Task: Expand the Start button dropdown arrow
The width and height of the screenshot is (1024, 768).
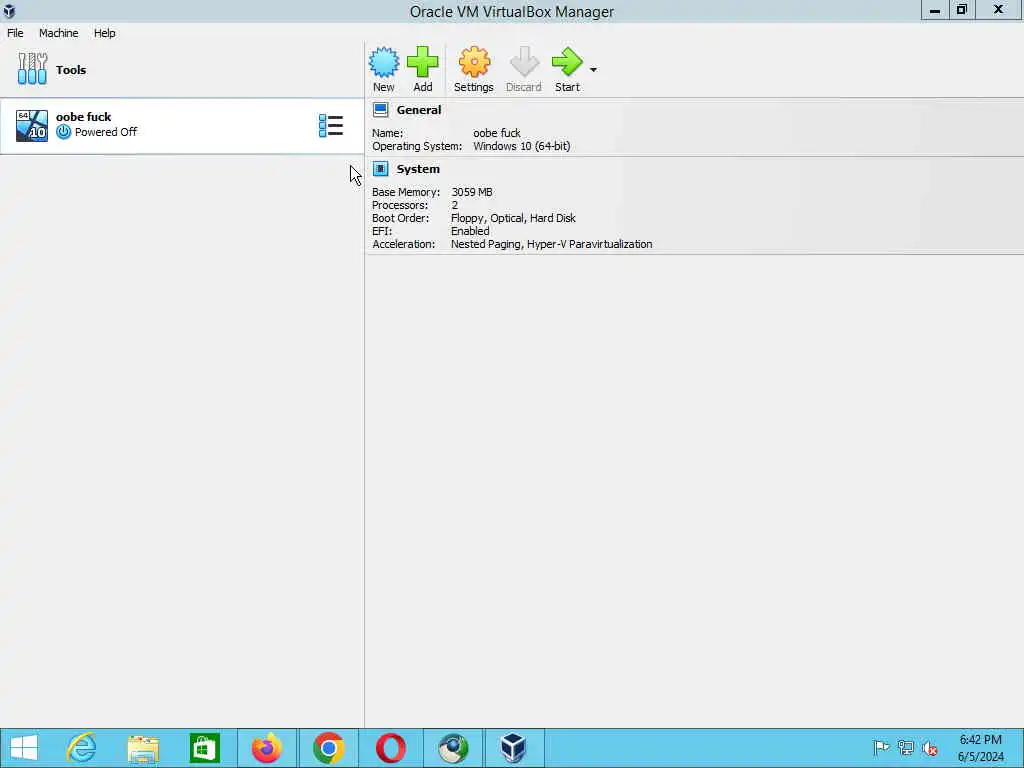Action: pos(593,69)
